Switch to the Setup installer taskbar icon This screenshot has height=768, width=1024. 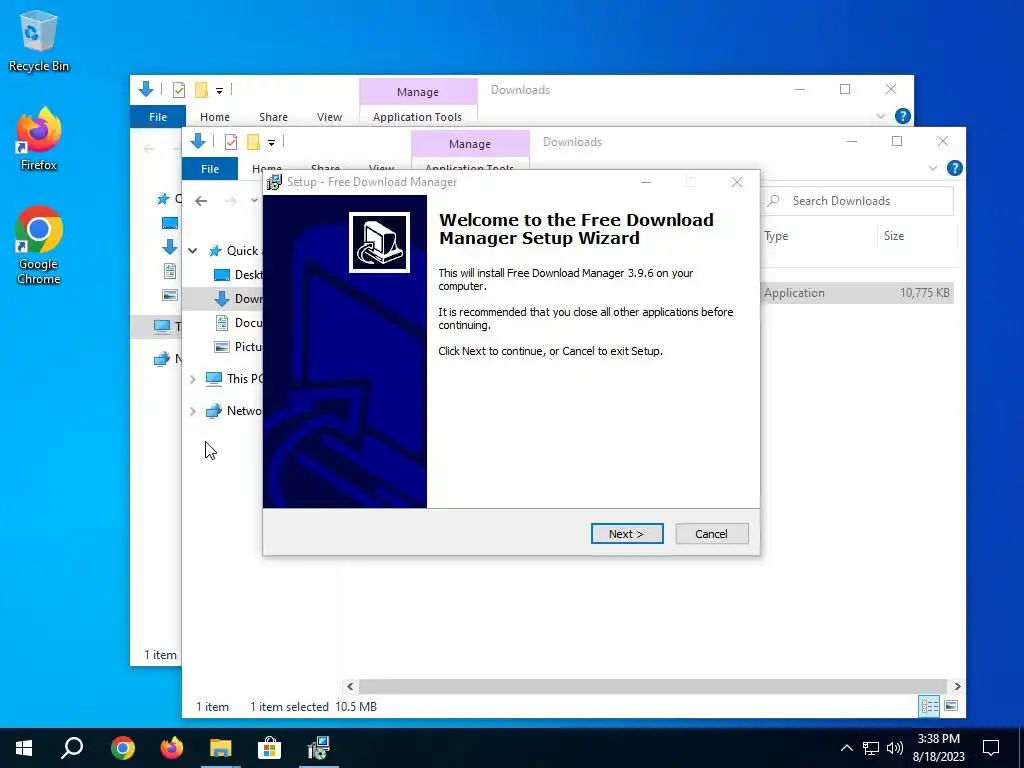coord(319,748)
